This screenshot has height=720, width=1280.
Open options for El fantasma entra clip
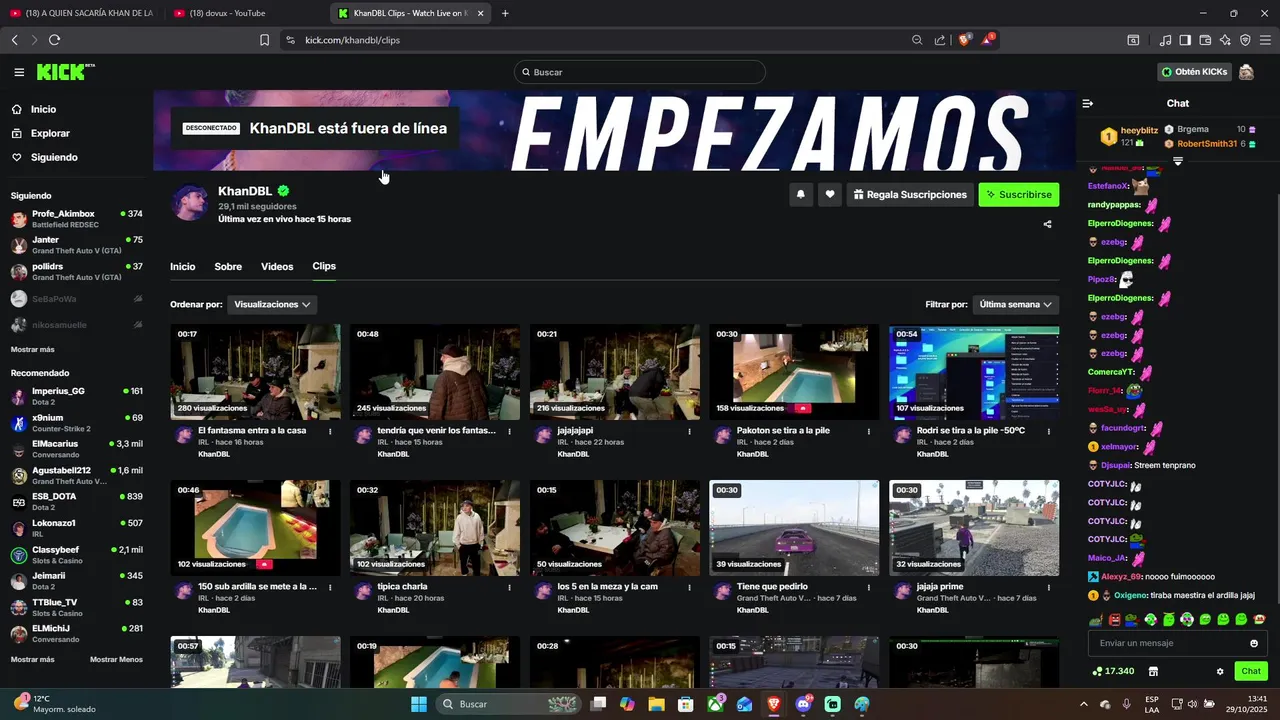330,431
